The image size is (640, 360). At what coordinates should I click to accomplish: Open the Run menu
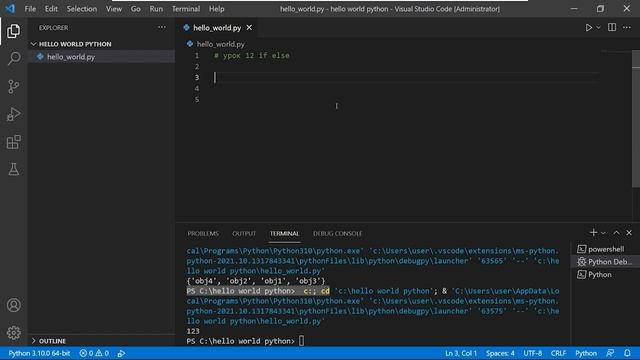(156, 9)
